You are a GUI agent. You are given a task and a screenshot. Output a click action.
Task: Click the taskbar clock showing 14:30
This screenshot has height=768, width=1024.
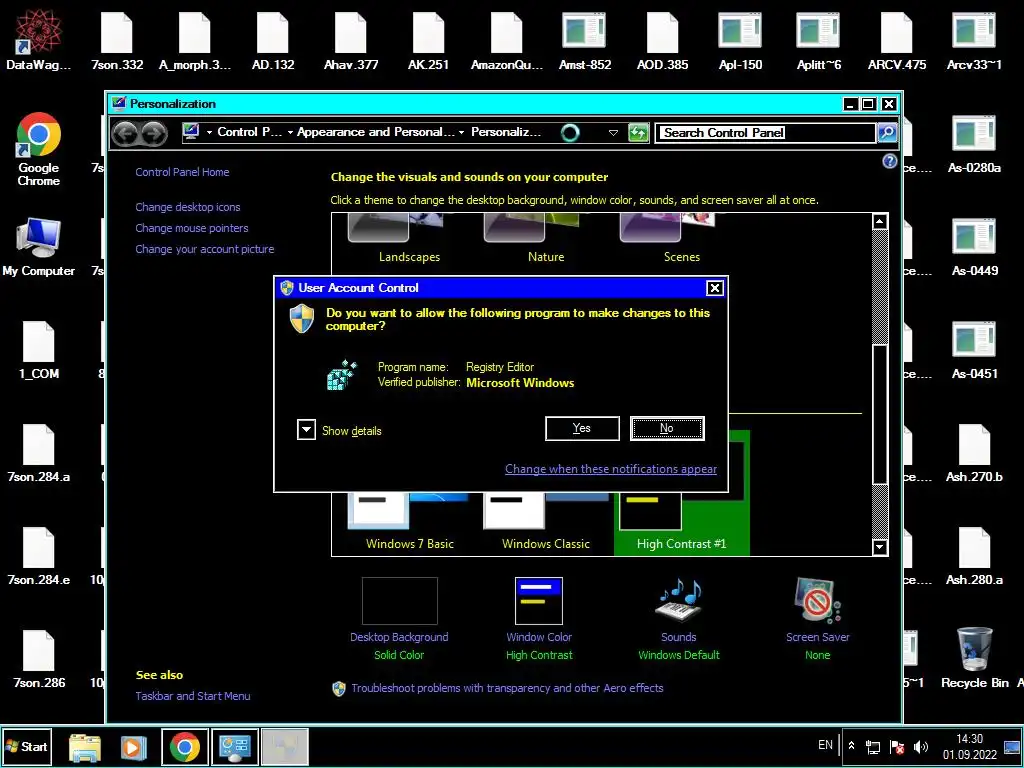pos(969,747)
